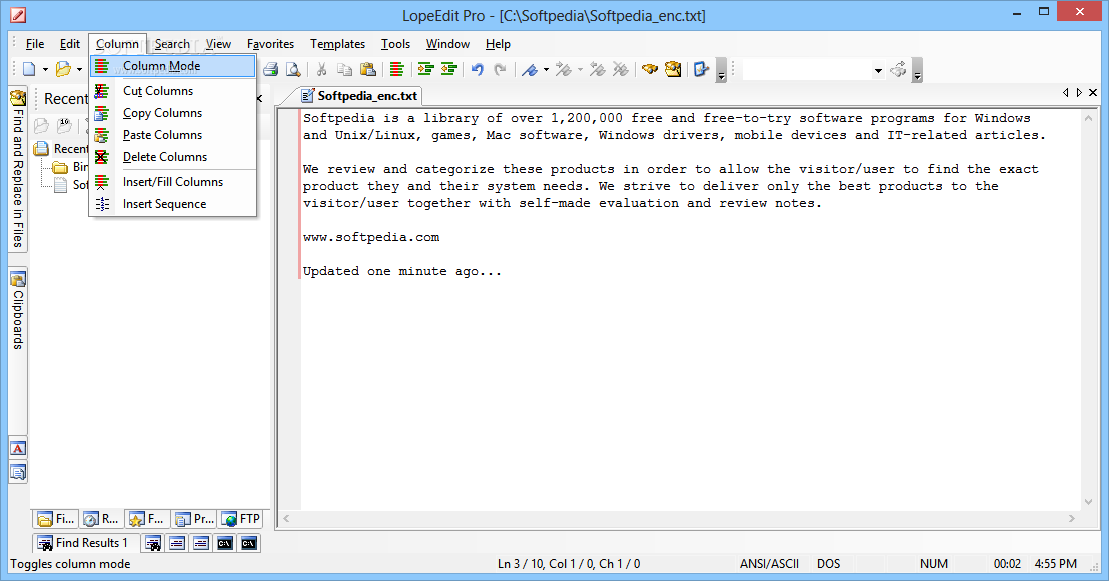
Task: Switch to the Pr... projects tab
Action: coord(194,519)
